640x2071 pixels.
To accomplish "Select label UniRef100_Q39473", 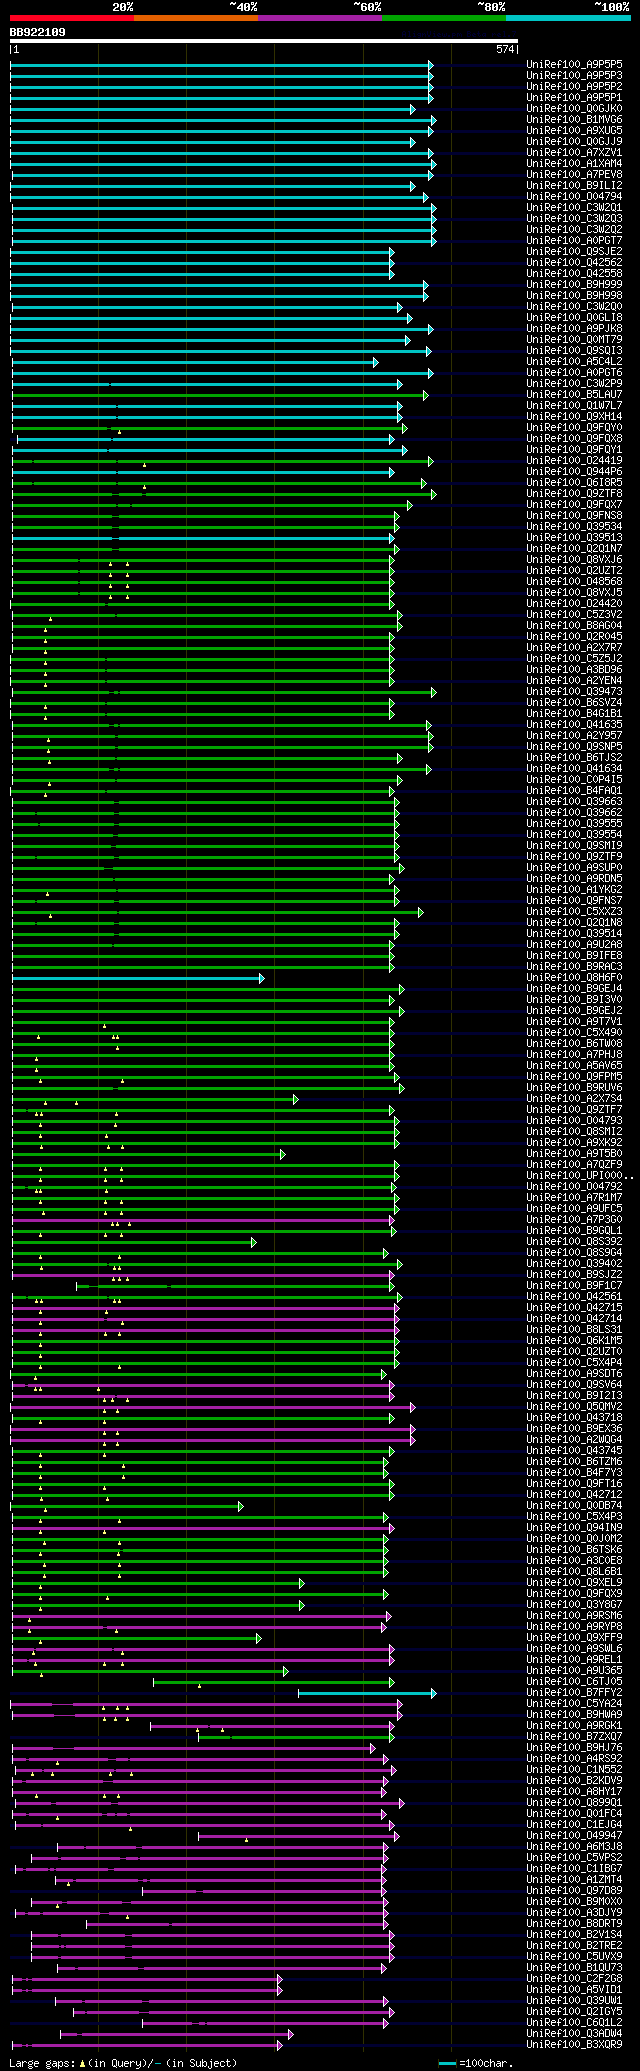I will click(x=574, y=691).
